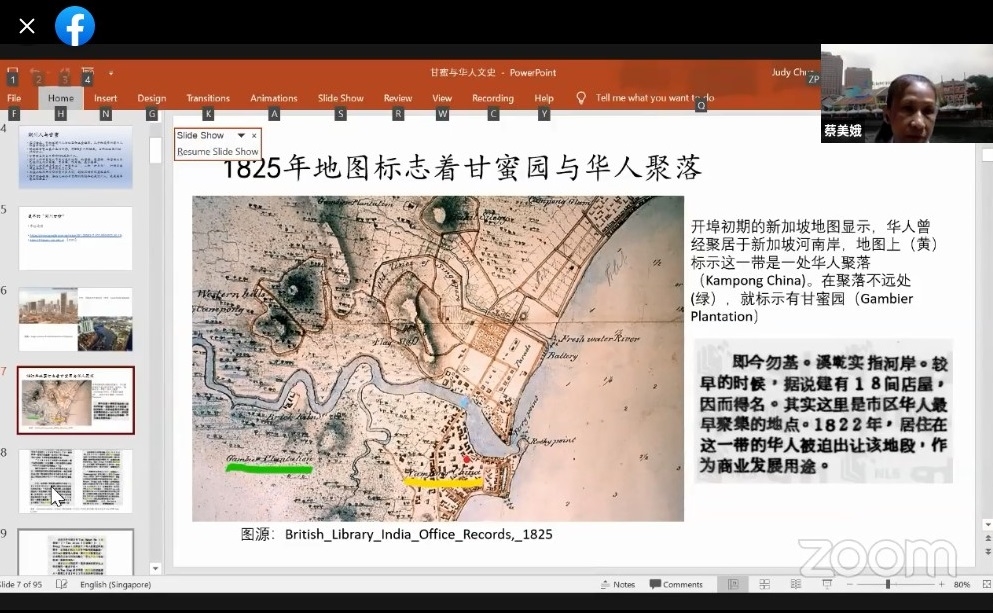Open the View ribbon tab
993x613 pixels.
442,98
